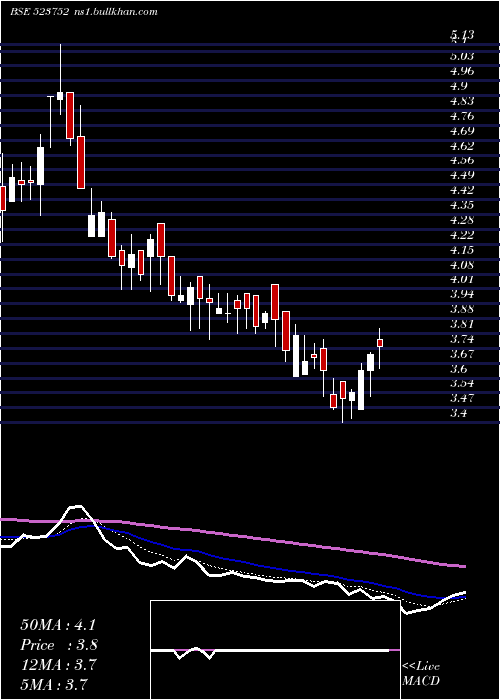This screenshot has height=700, width=500.
Task: Click the <<Live MACD label
Action: [421, 674]
